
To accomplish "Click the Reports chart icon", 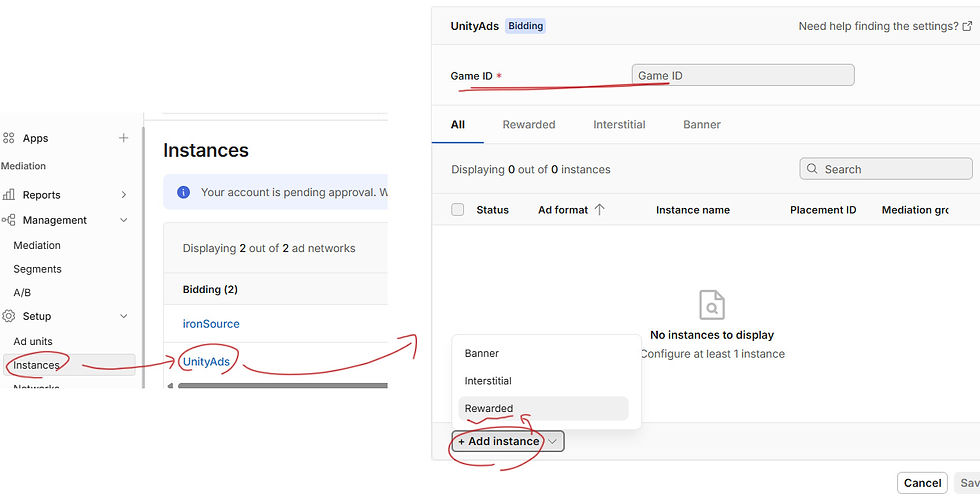I will (8, 194).
